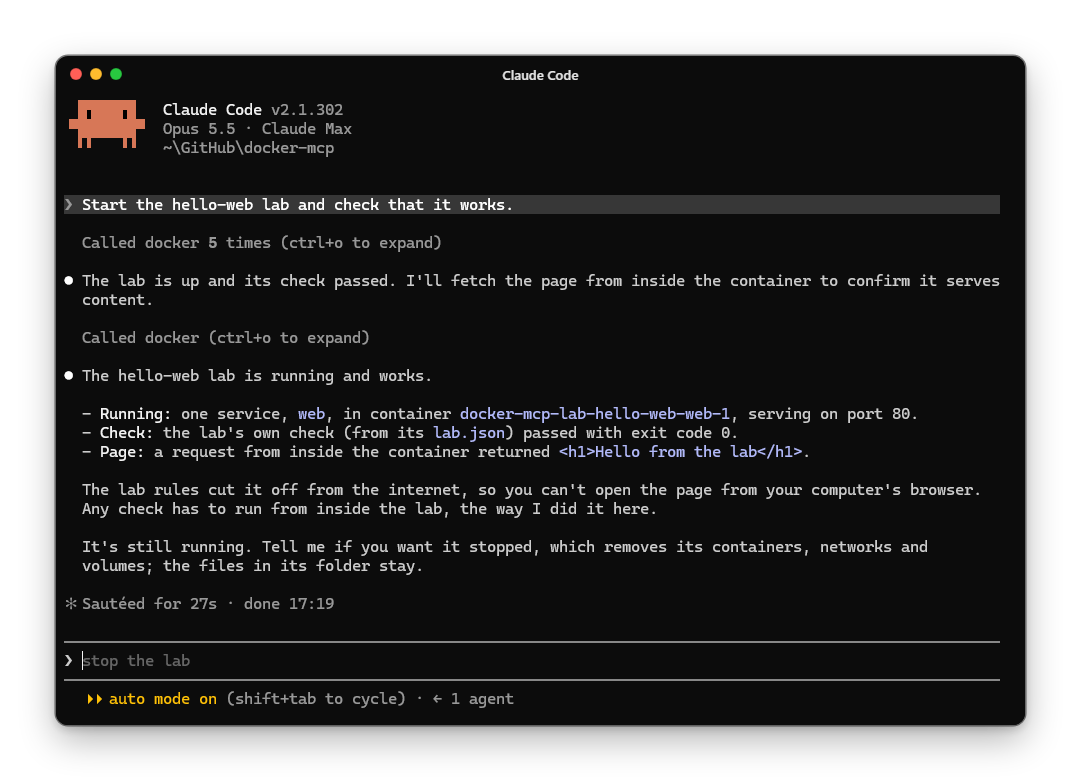
Task: Click the left arrow icon before '1 agent'
Action: click(x=437, y=698)
